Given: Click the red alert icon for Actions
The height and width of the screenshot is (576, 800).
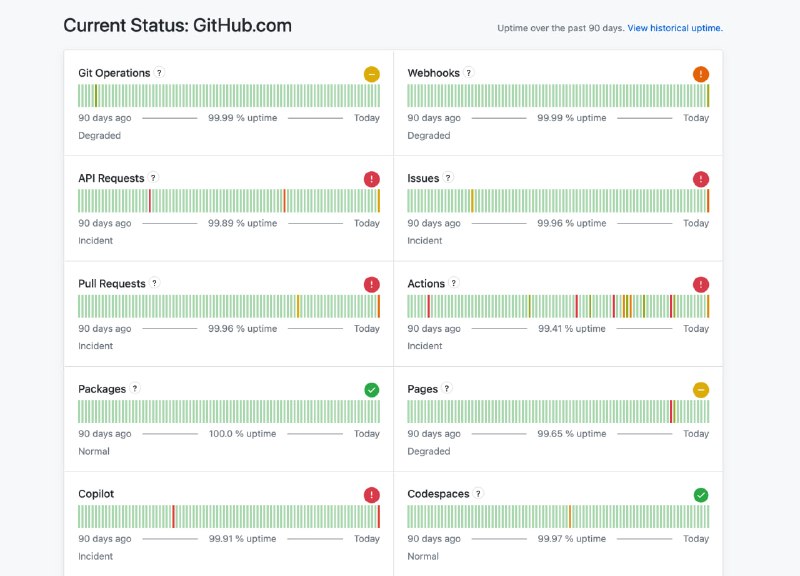Looking at the screenshot, I should point(701,284).
